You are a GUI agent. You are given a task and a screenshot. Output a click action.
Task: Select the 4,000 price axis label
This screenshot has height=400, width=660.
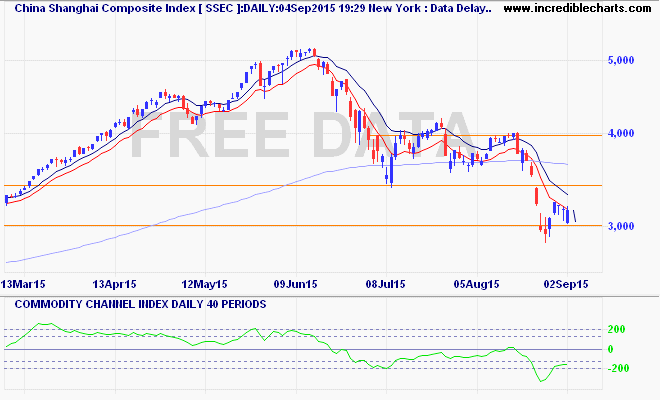click(x=621, y=133)
